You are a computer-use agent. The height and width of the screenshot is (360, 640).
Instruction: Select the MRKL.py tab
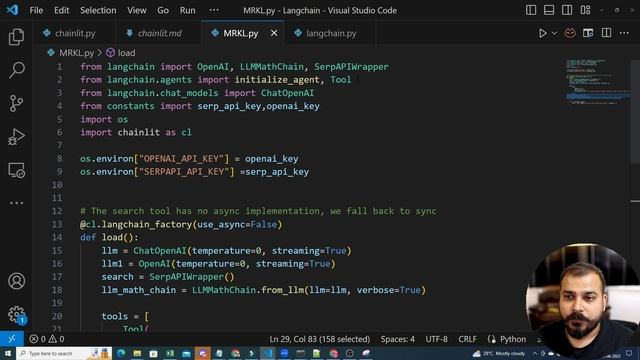click(x=240, y=33)
